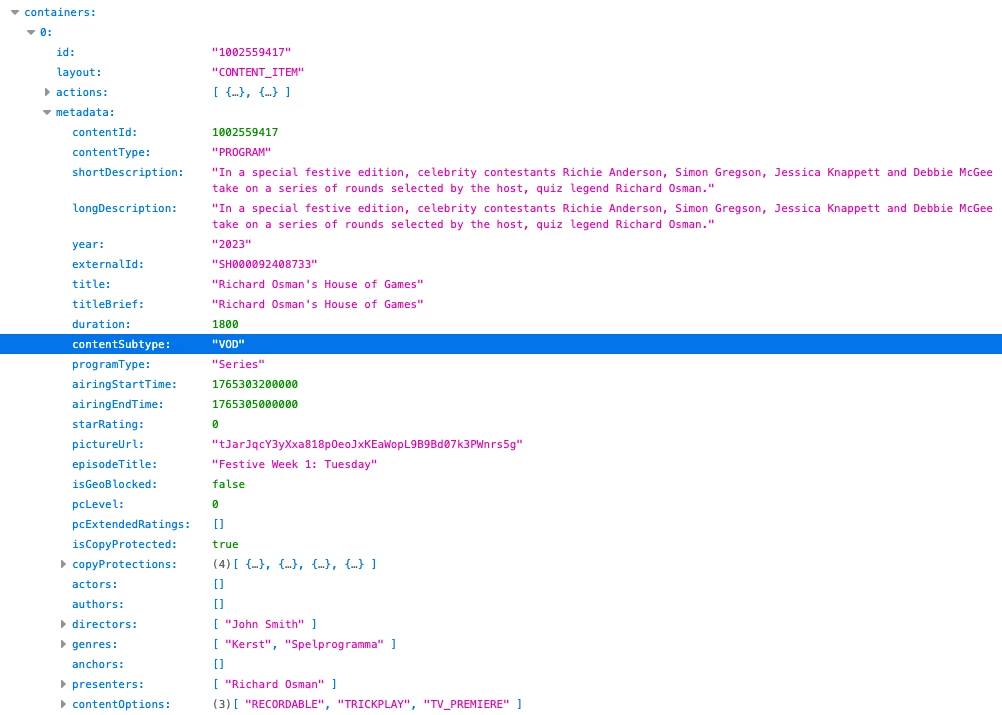Expand the actions array

[x=47, y=92]
